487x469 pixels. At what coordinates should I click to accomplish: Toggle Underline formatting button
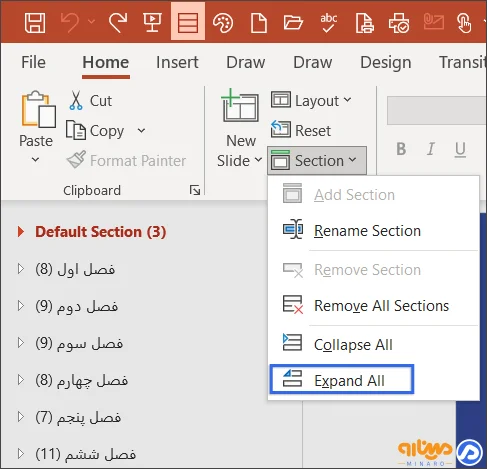tap(460, 149)
